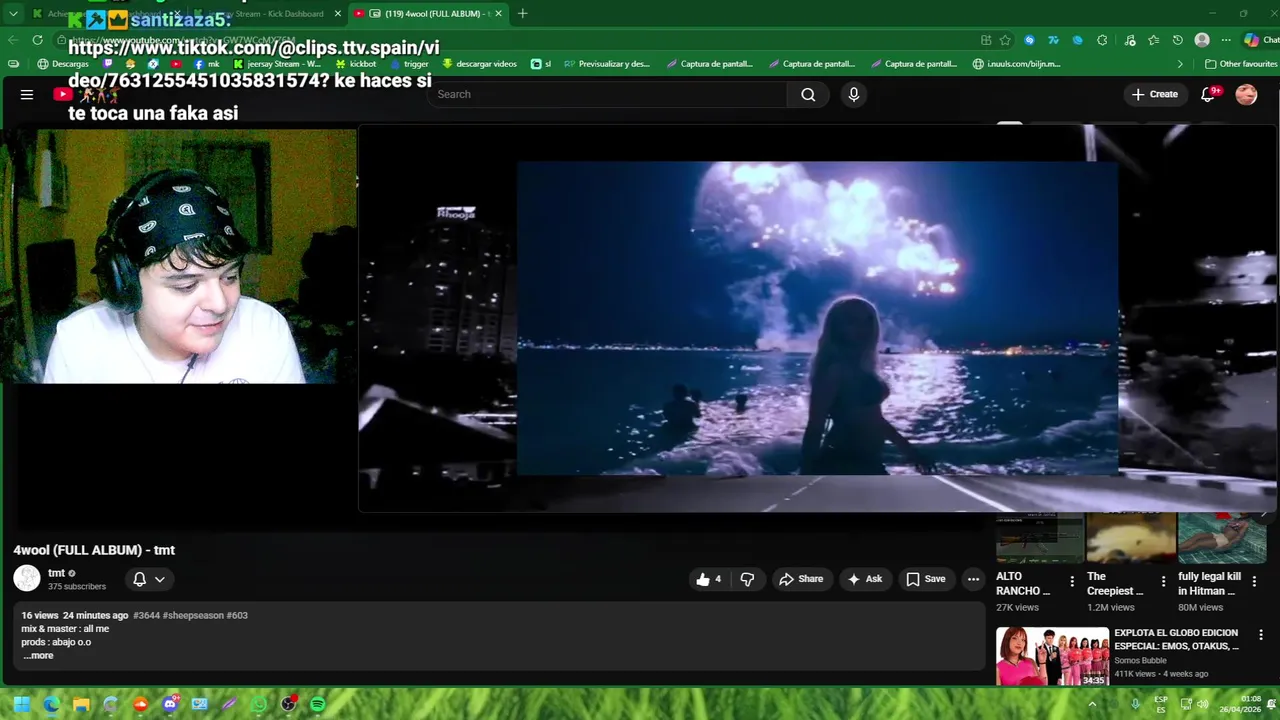Save video to playlist
Image resolution: width=1280 pixels, height=720 pixels.
926,579
